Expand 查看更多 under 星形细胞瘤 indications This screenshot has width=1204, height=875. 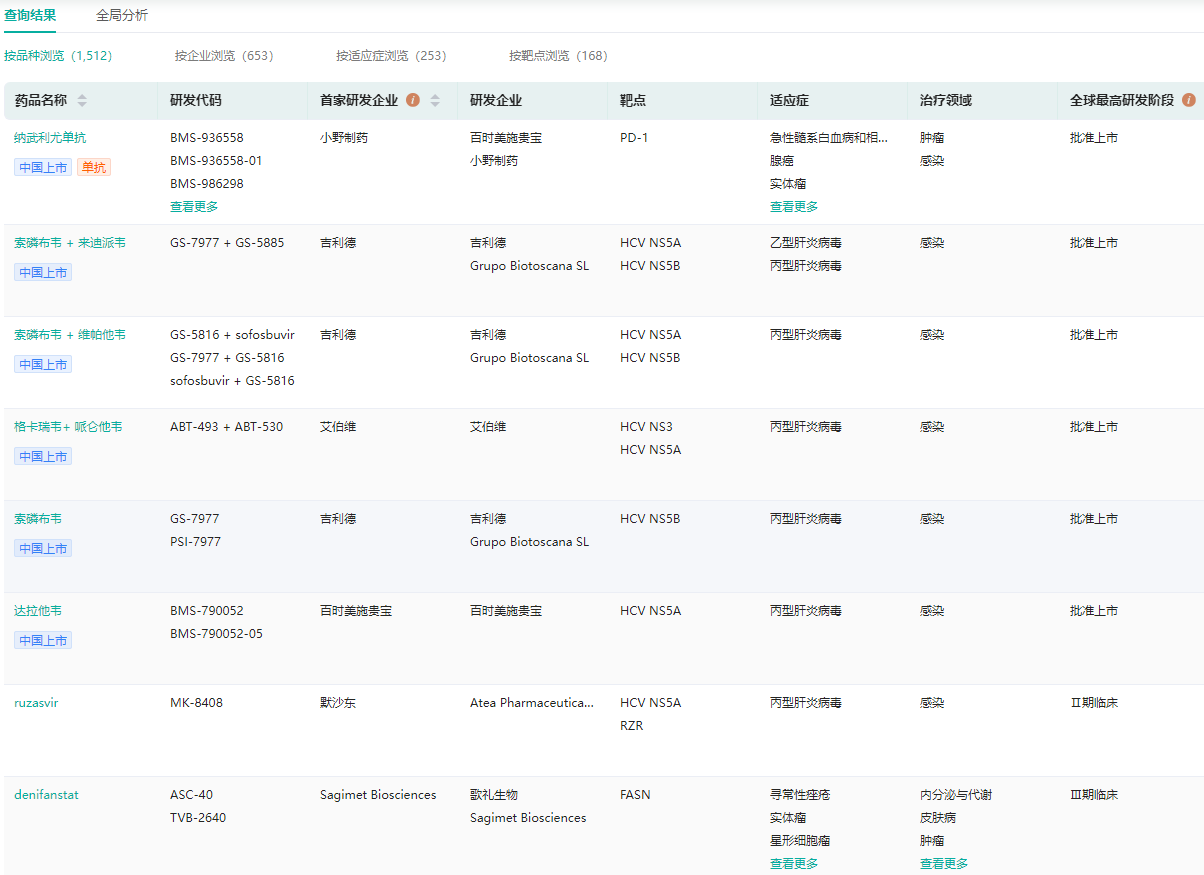point(794,864)
